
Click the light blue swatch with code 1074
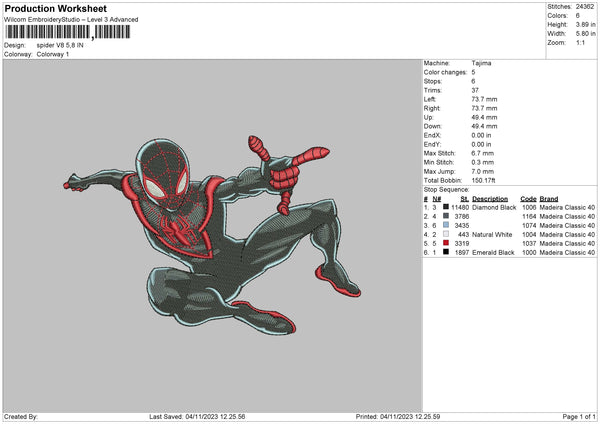pos(445,225)
